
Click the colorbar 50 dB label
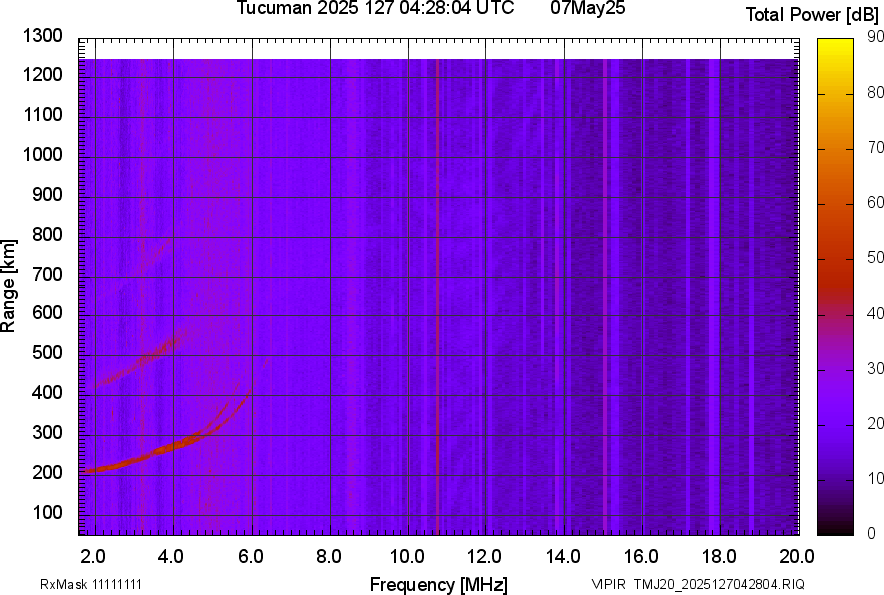click(x=875, y=257)
